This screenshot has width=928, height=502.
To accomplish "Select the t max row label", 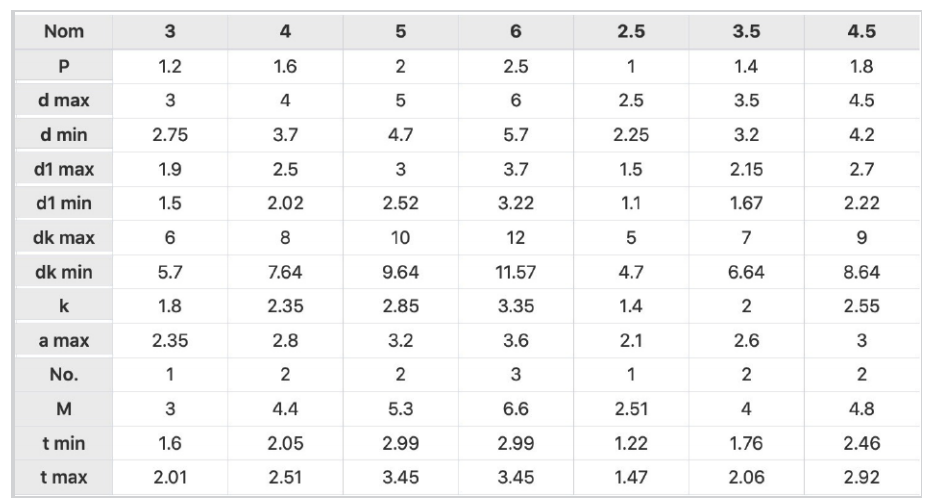I will click(63, 477).
